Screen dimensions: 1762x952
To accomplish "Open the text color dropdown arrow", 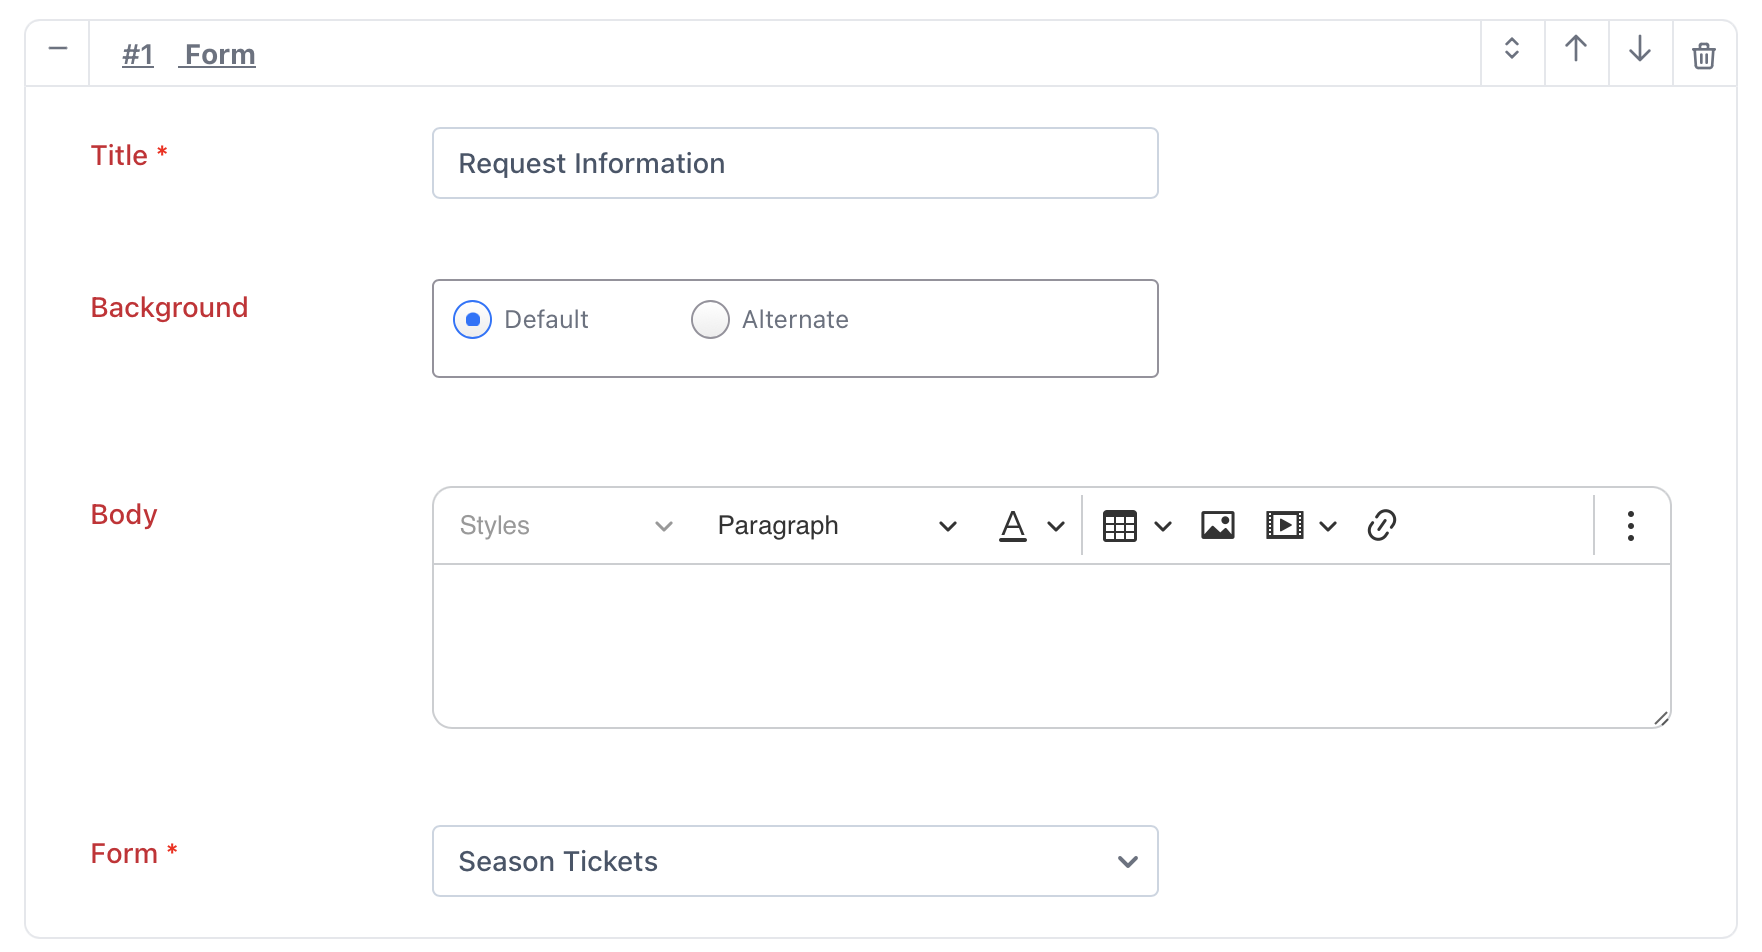I will click(x=1056, y=526).
